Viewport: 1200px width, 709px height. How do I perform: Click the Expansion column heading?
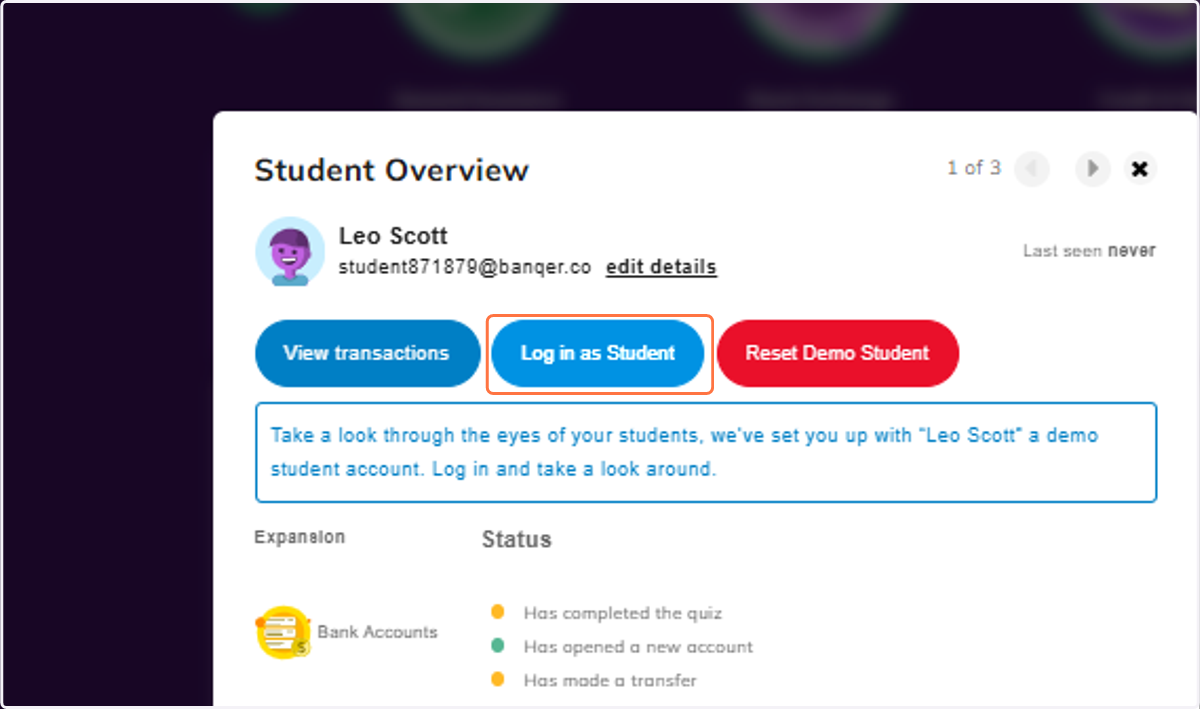[299, 537]
